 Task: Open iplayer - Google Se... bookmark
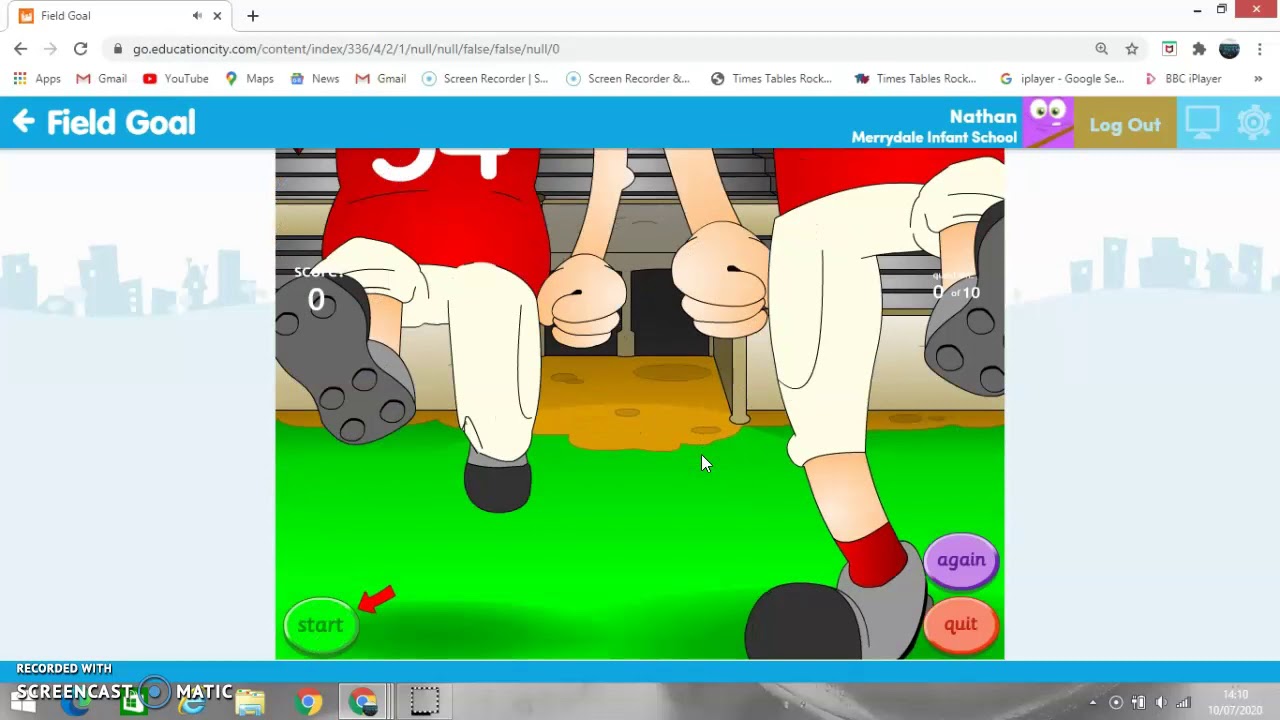coord(1061,78)
